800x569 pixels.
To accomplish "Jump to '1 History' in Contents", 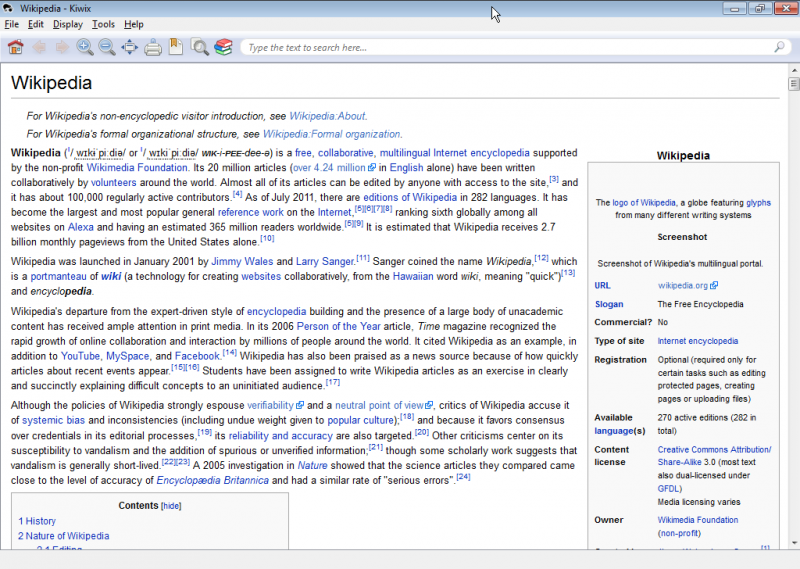I will tap(37, 521).
